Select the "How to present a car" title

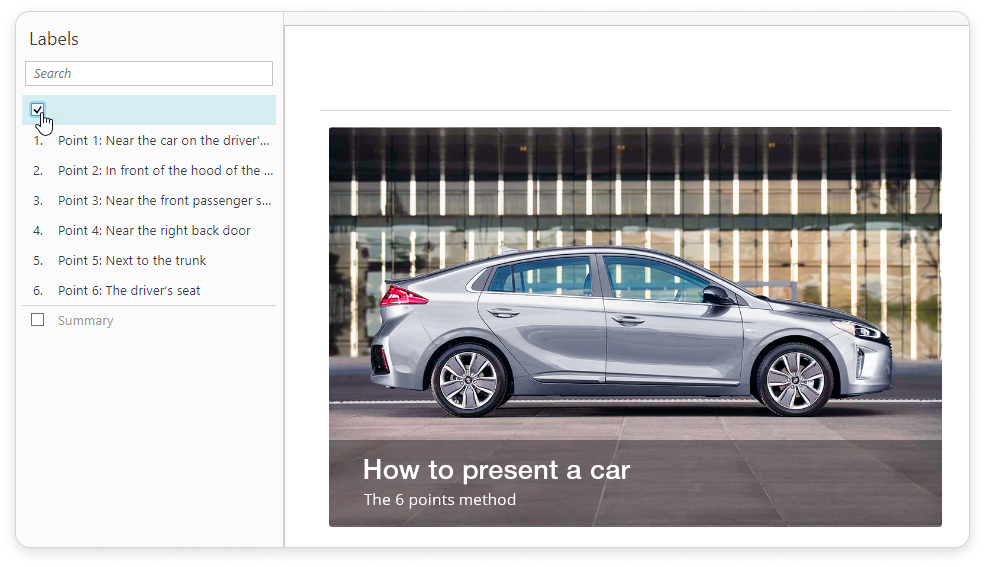click(x=496, y=469)
